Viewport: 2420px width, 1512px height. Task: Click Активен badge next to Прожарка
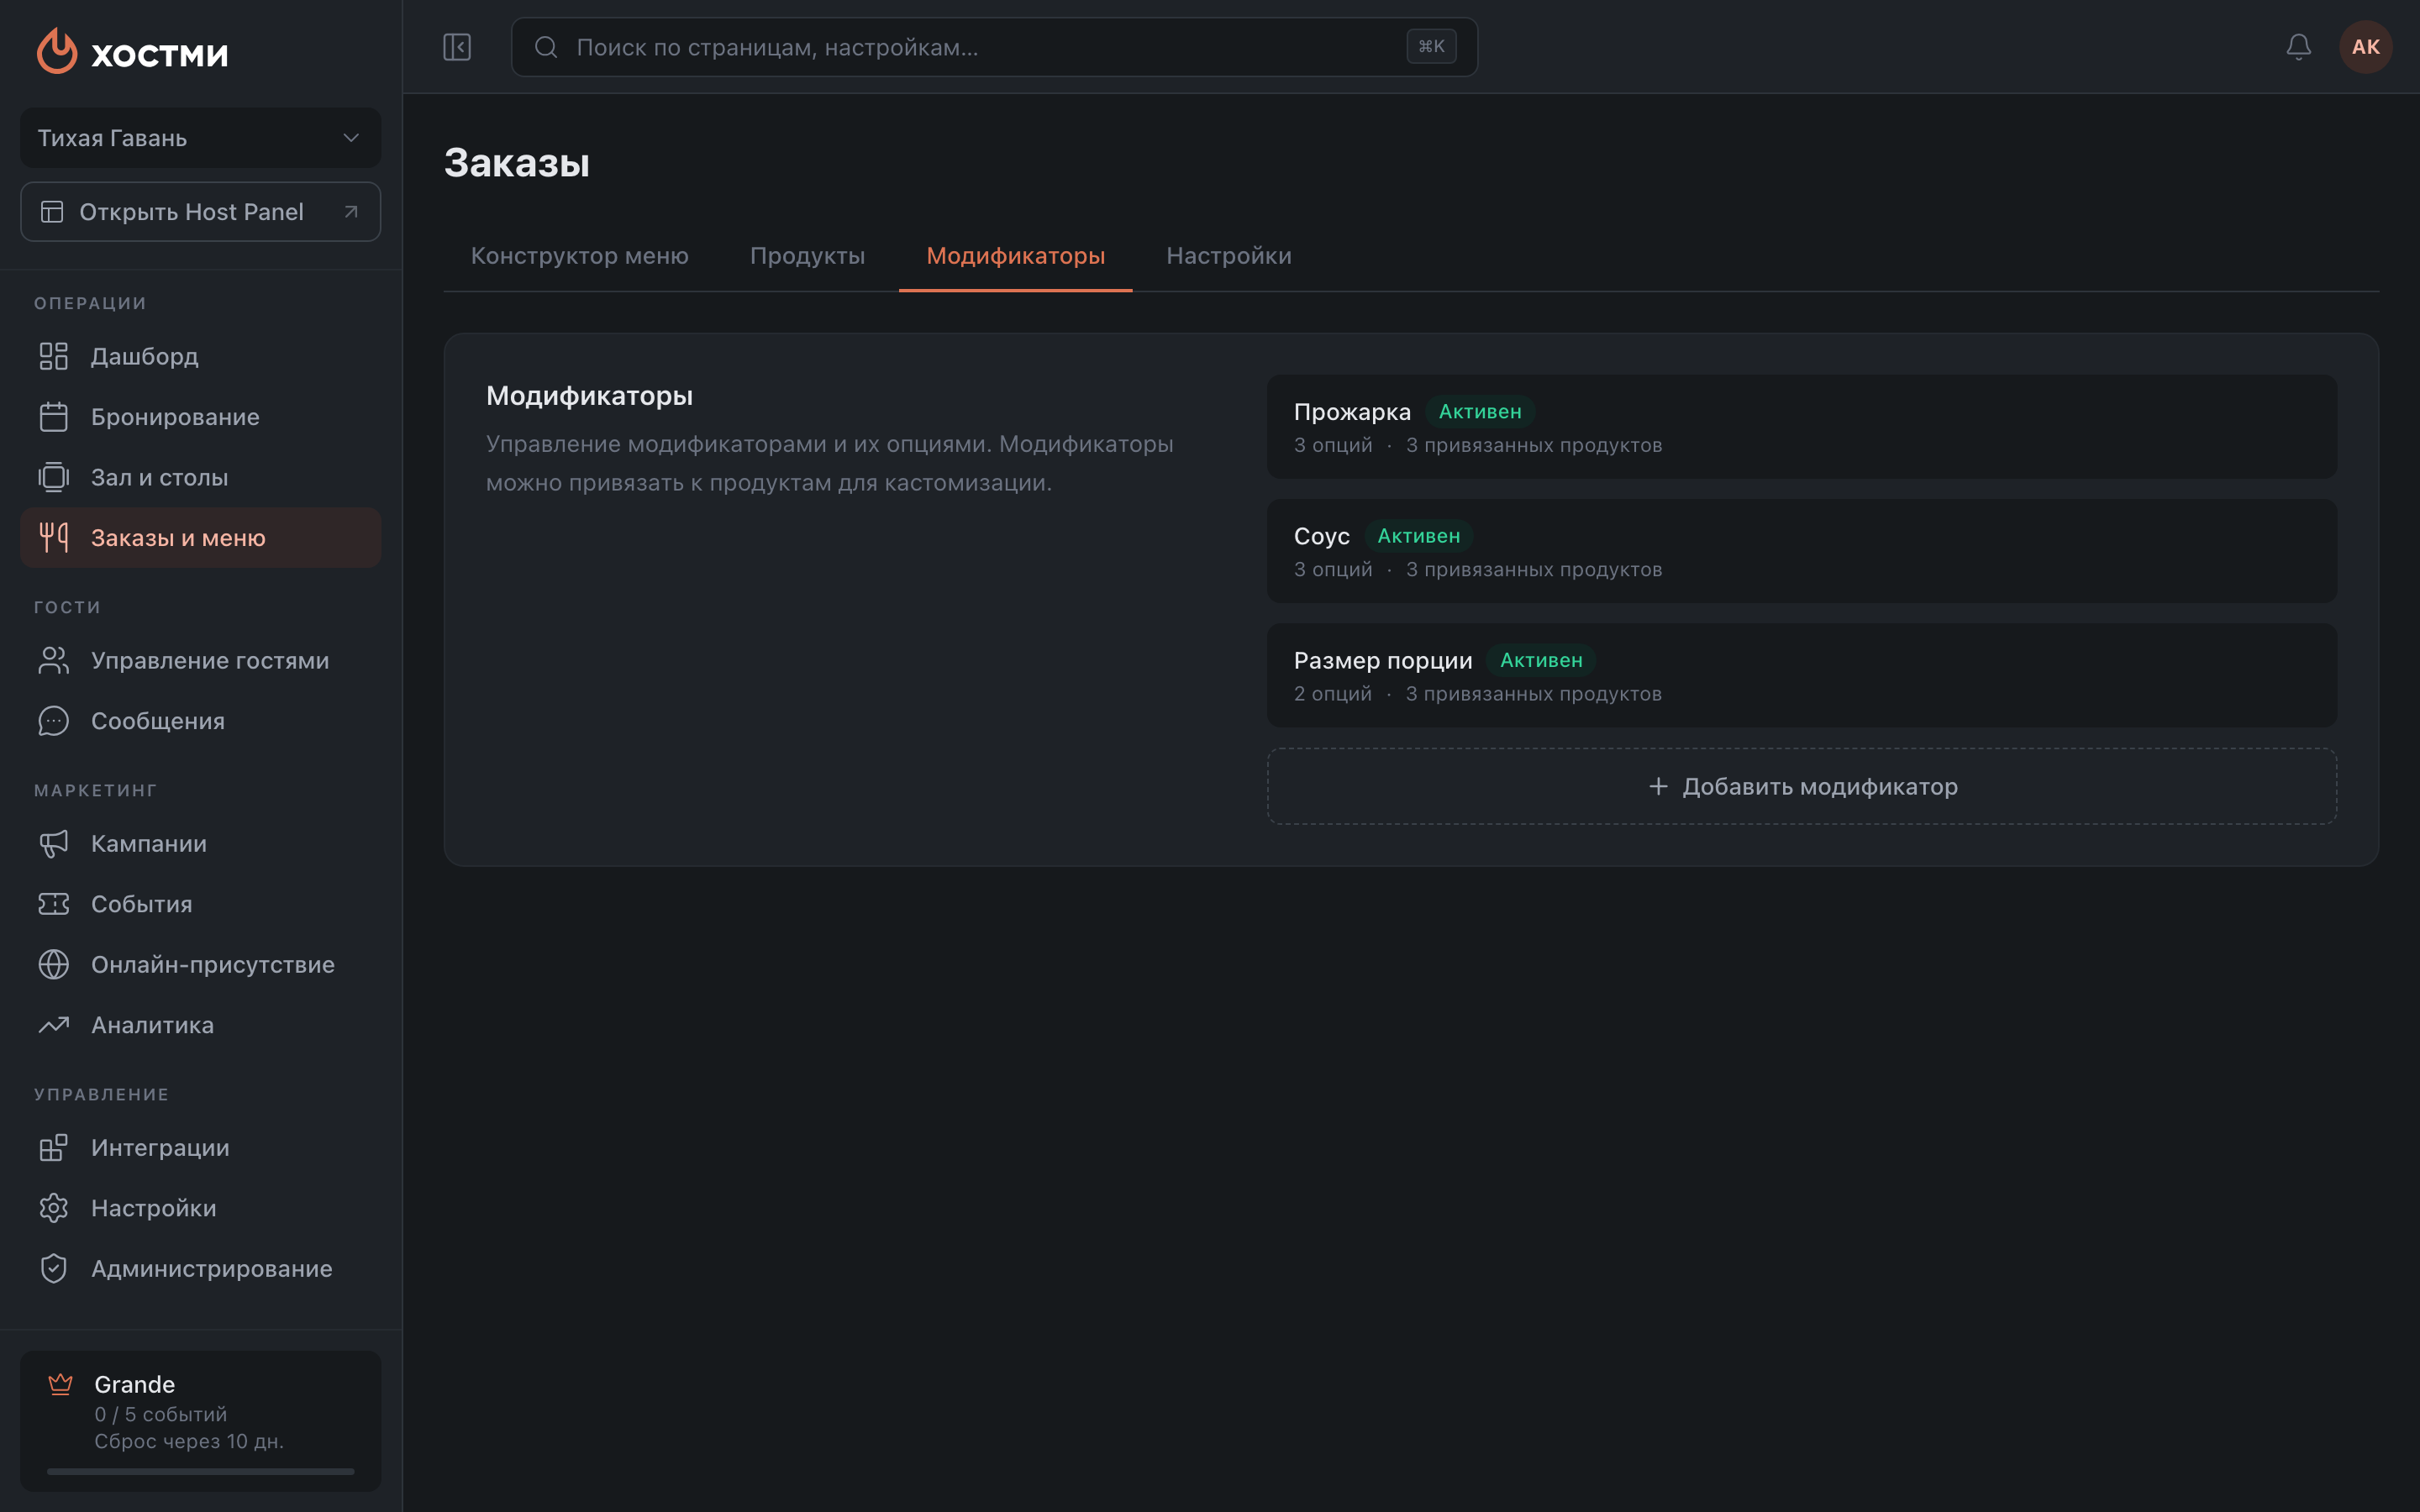[x=1480, y=412]
